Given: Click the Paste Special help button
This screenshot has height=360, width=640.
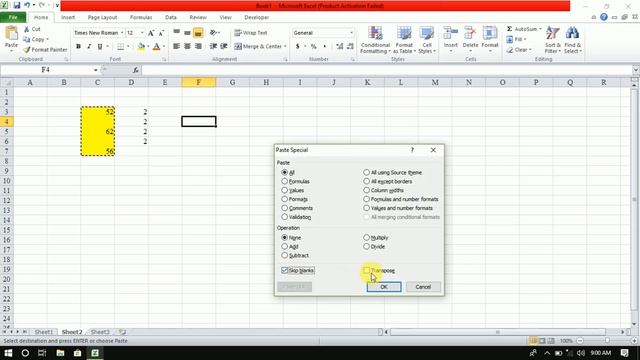Looking at the screenshot, I should pyautogui.click(x=412, y=150).
